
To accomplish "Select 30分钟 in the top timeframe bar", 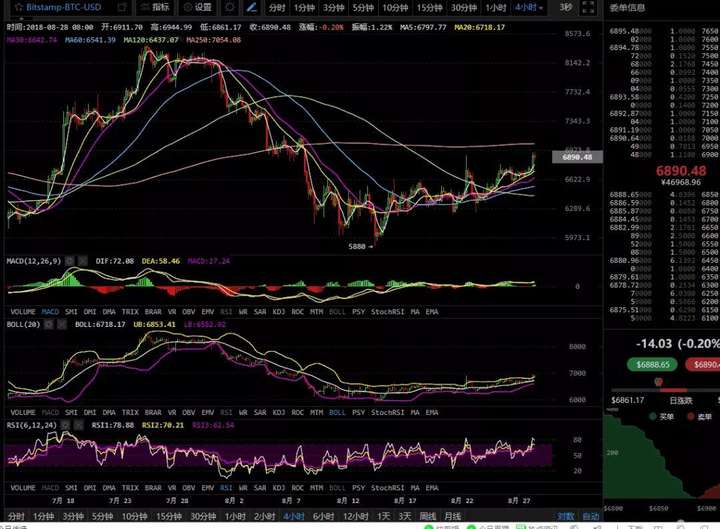I will pos(464,8).
